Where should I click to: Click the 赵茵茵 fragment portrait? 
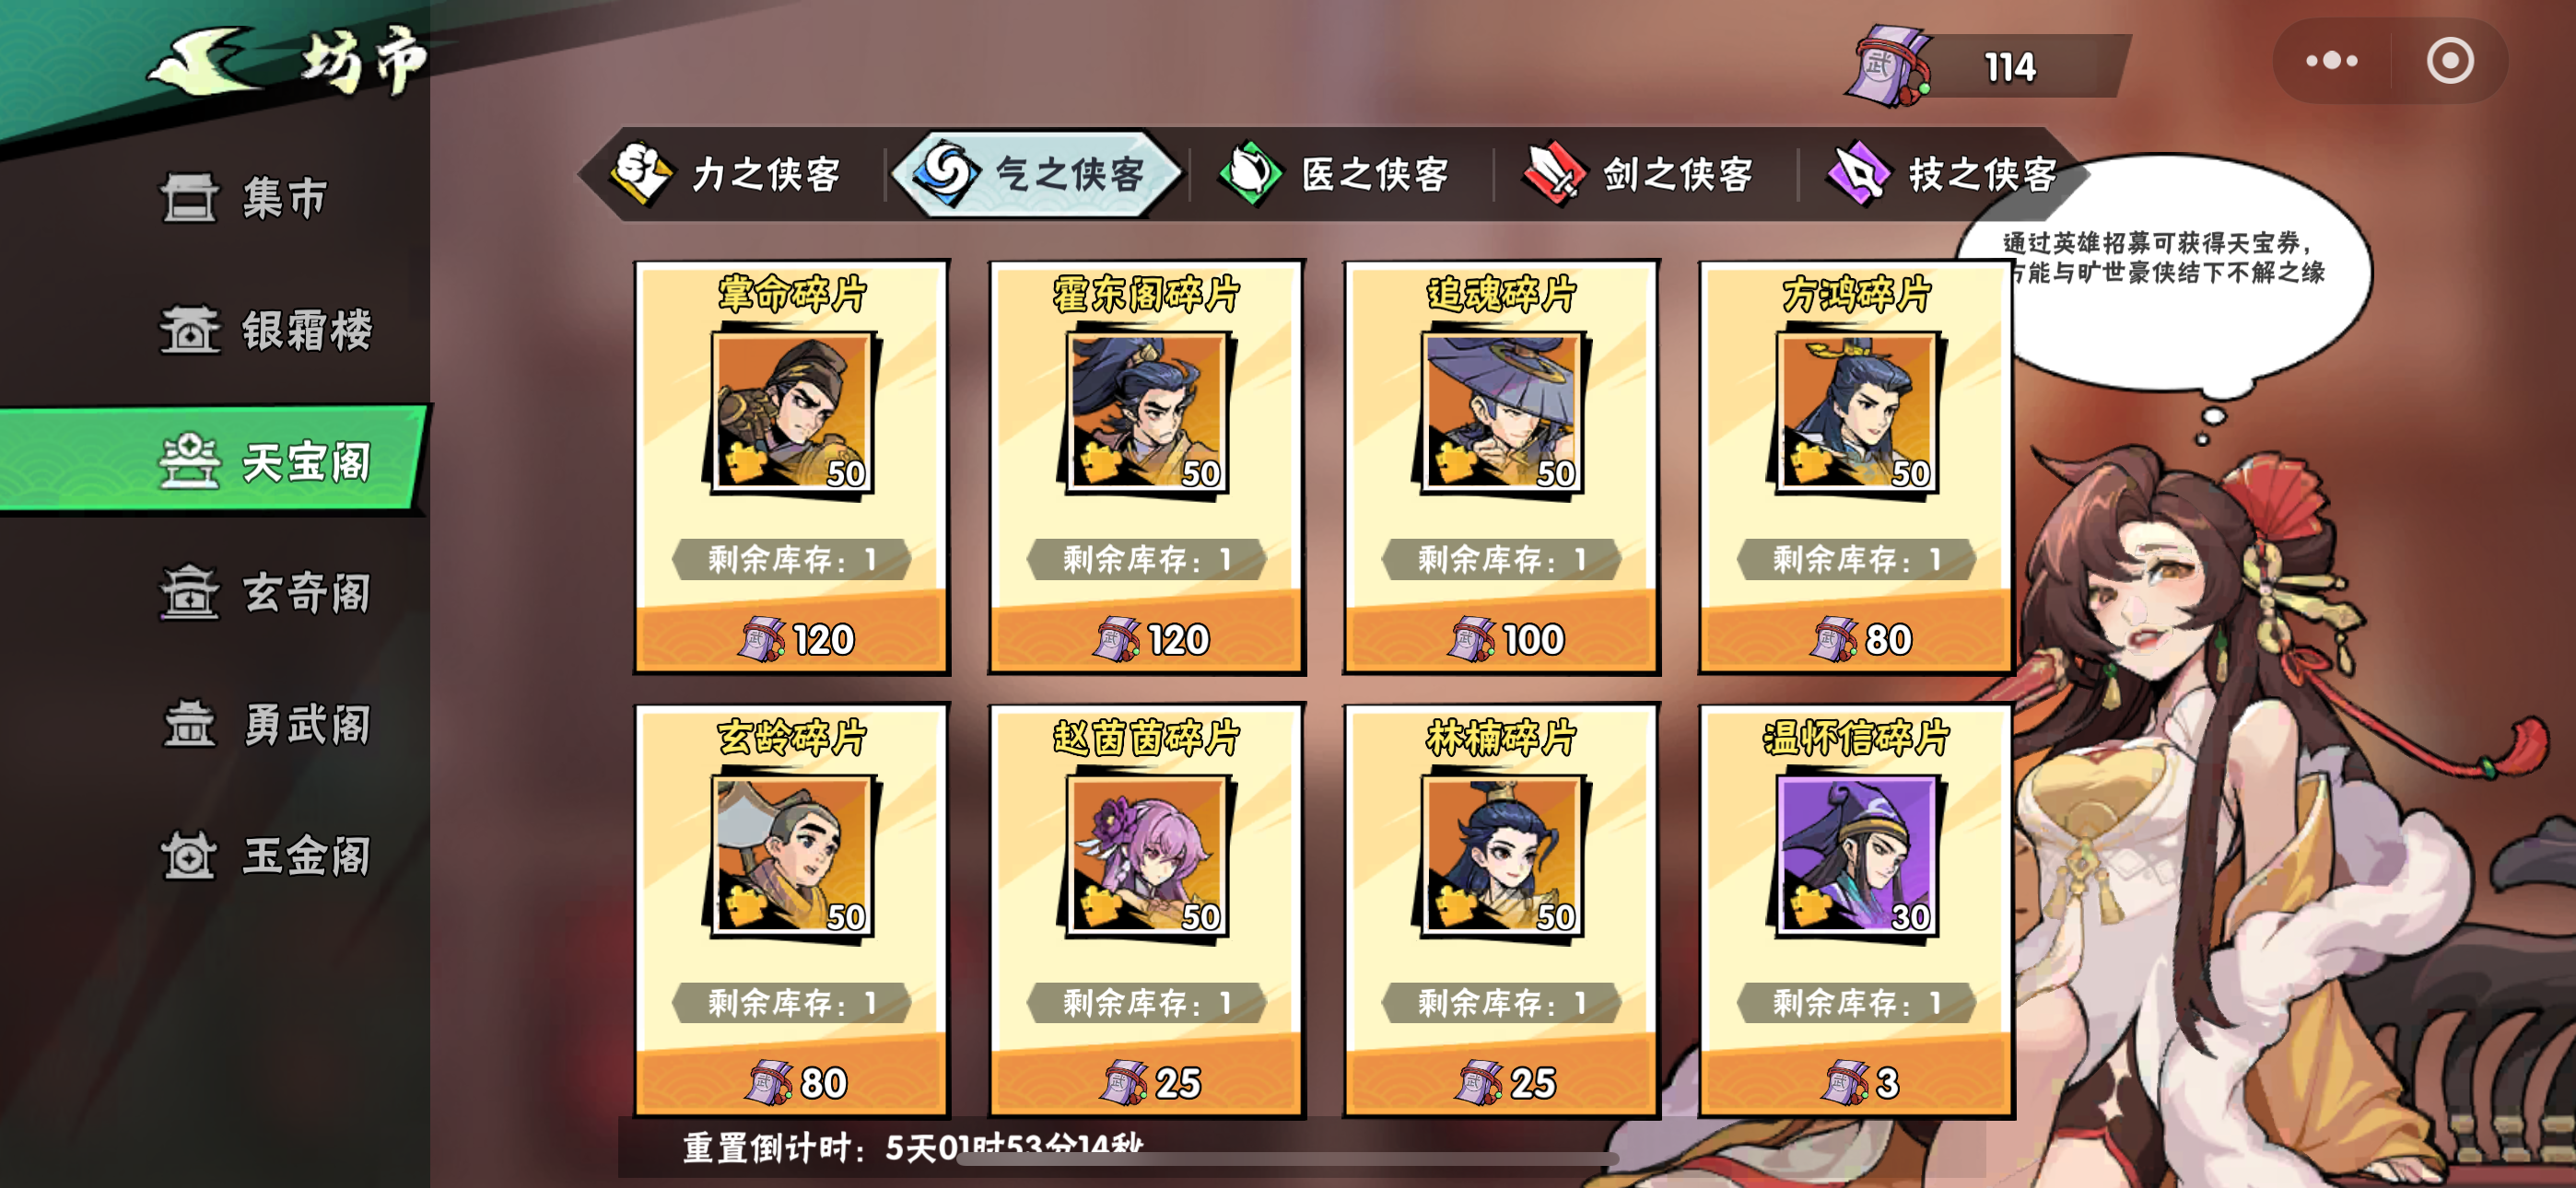[1147, 855]
